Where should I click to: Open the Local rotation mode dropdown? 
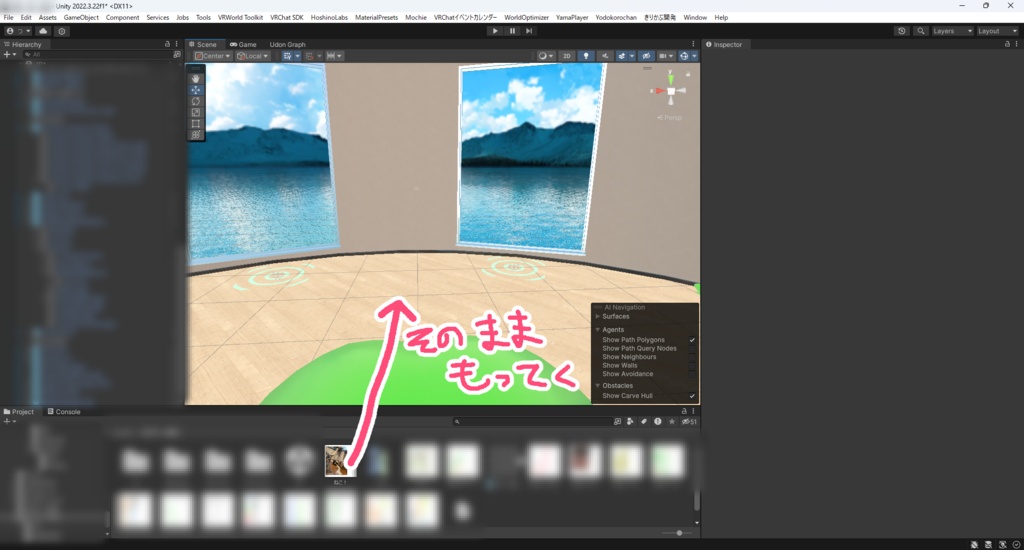point(252,56)
